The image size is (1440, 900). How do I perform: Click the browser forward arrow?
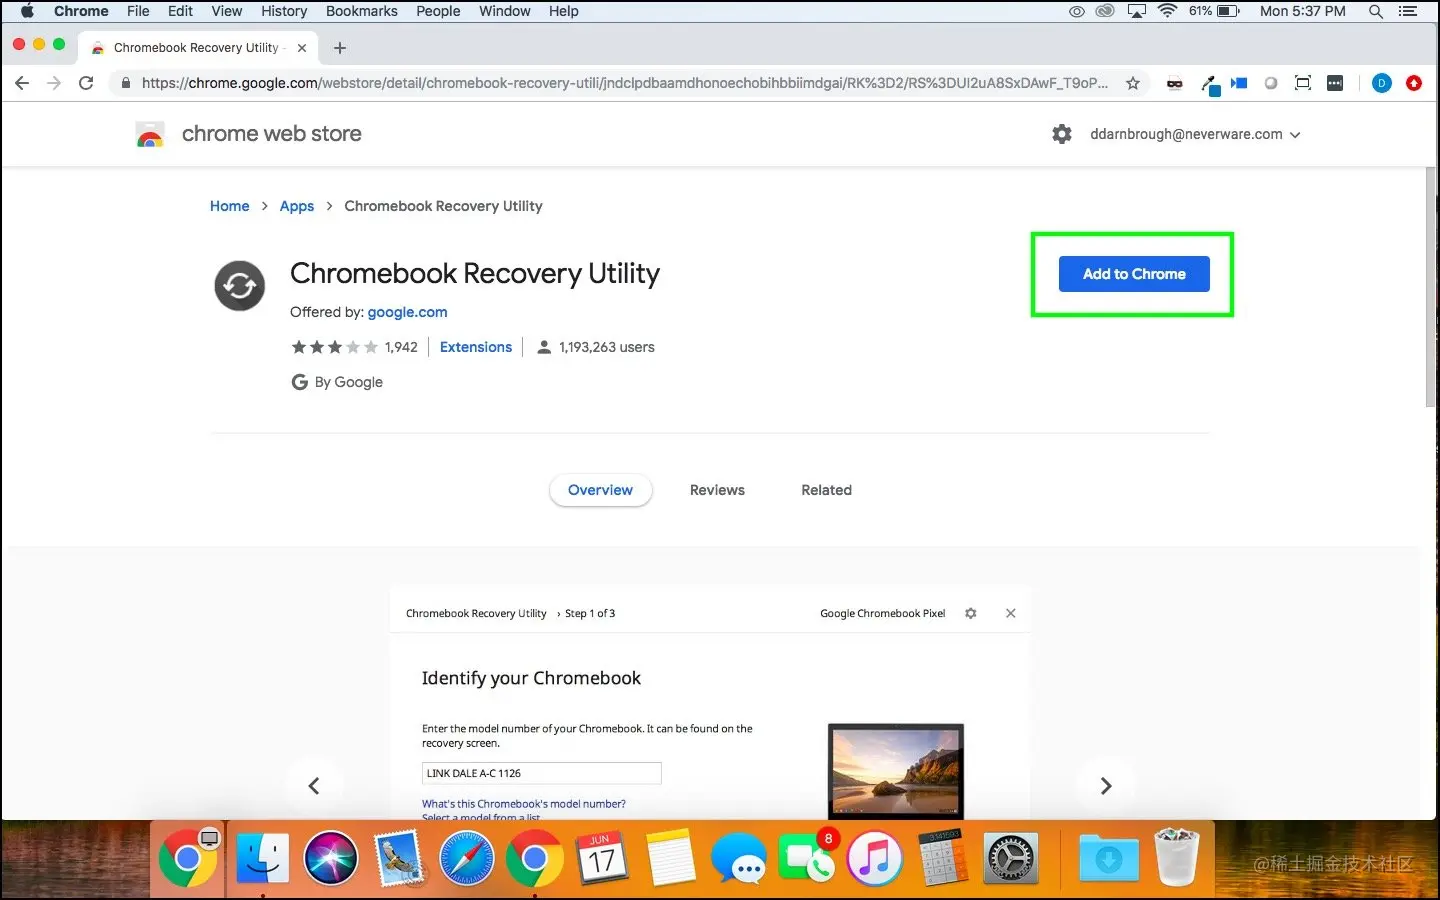[54, 83]
